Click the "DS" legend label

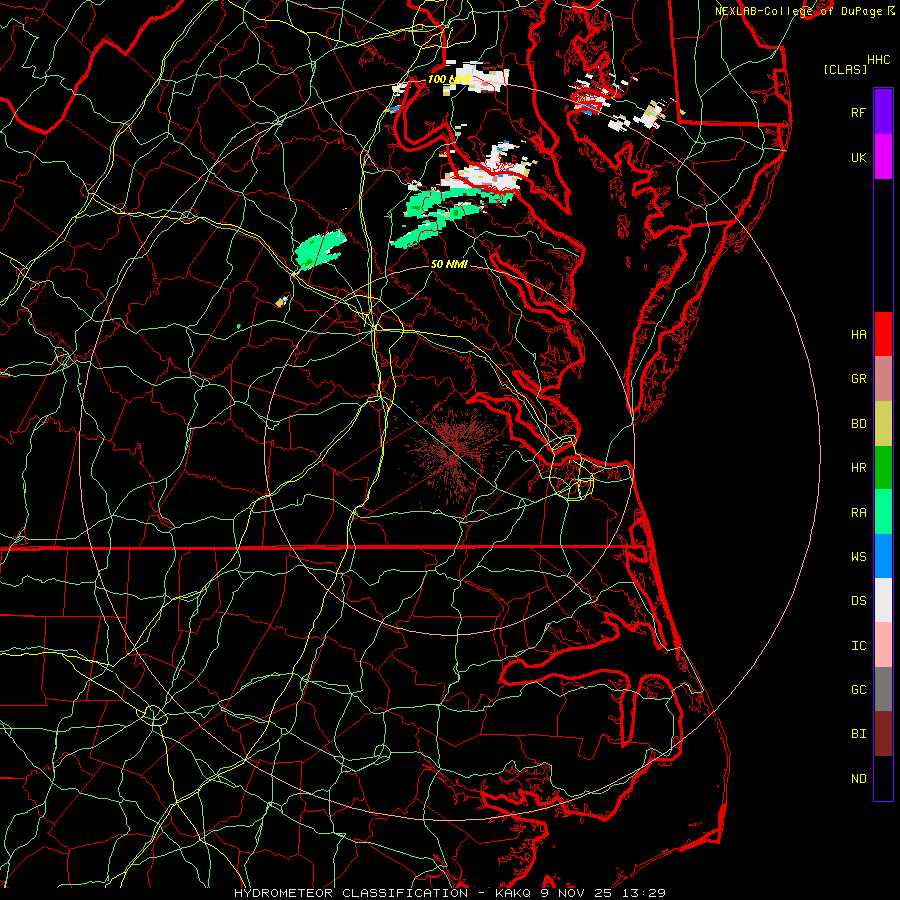pos(858,601)
